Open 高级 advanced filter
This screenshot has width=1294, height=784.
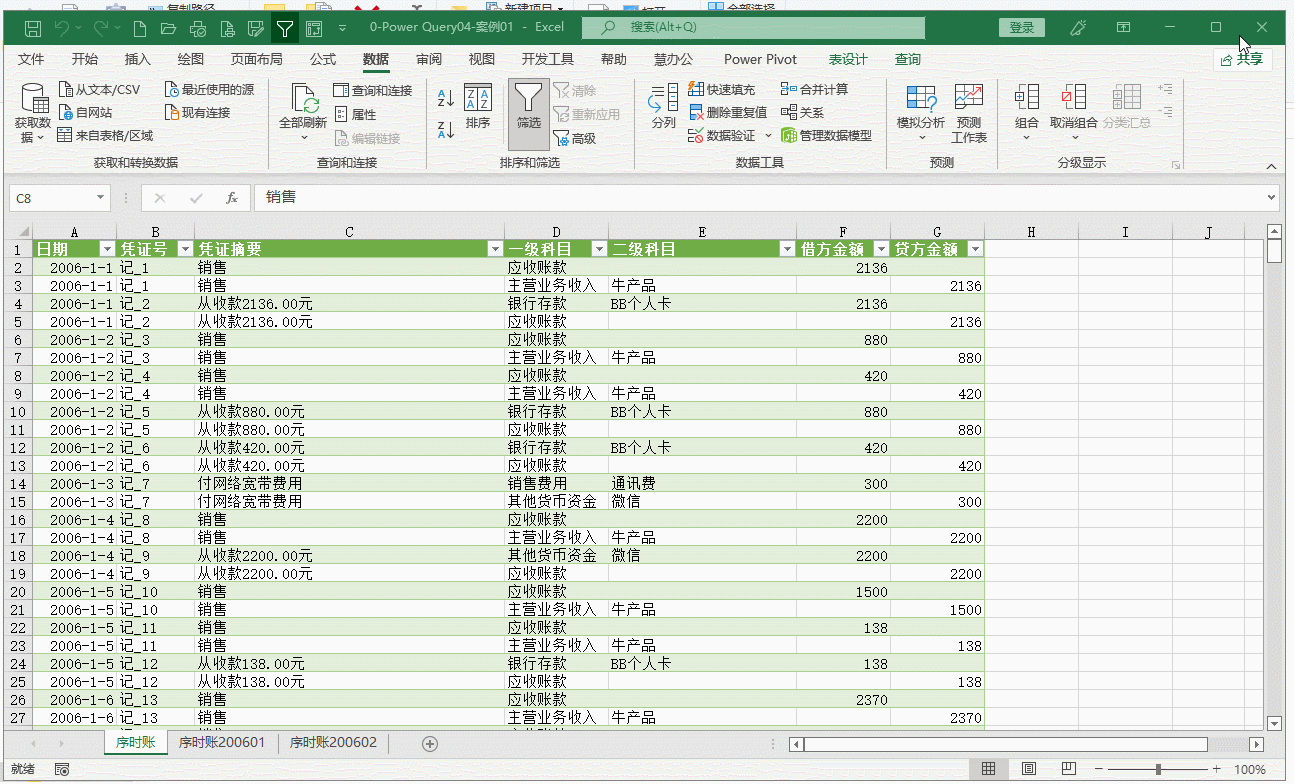pos(574,138)
